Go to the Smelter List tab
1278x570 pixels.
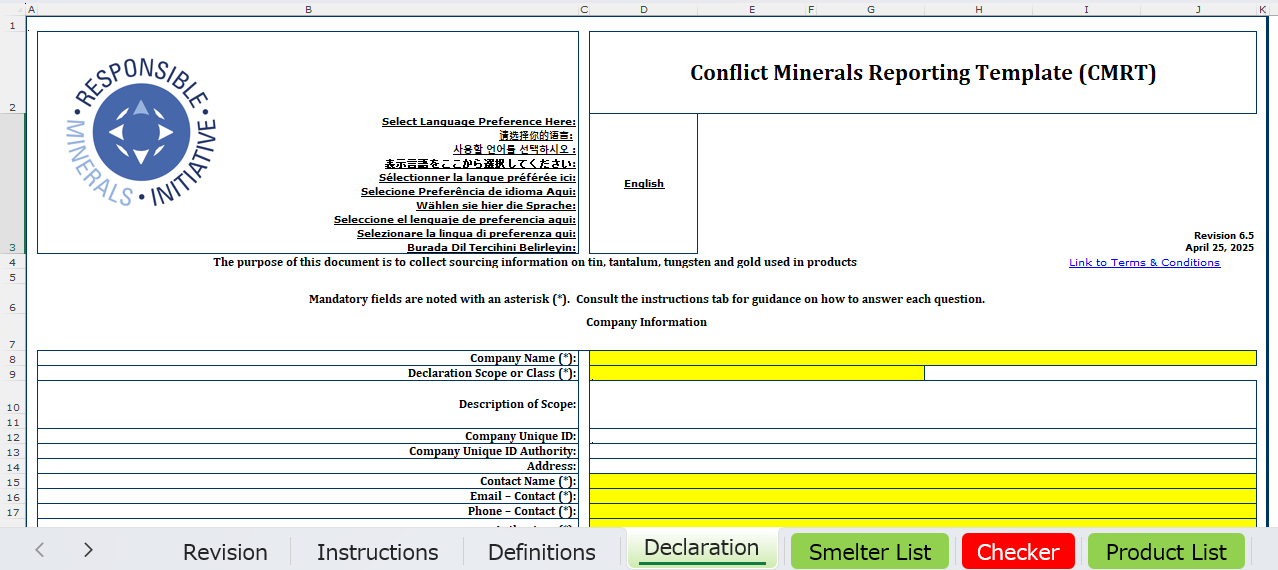[870, 552]
